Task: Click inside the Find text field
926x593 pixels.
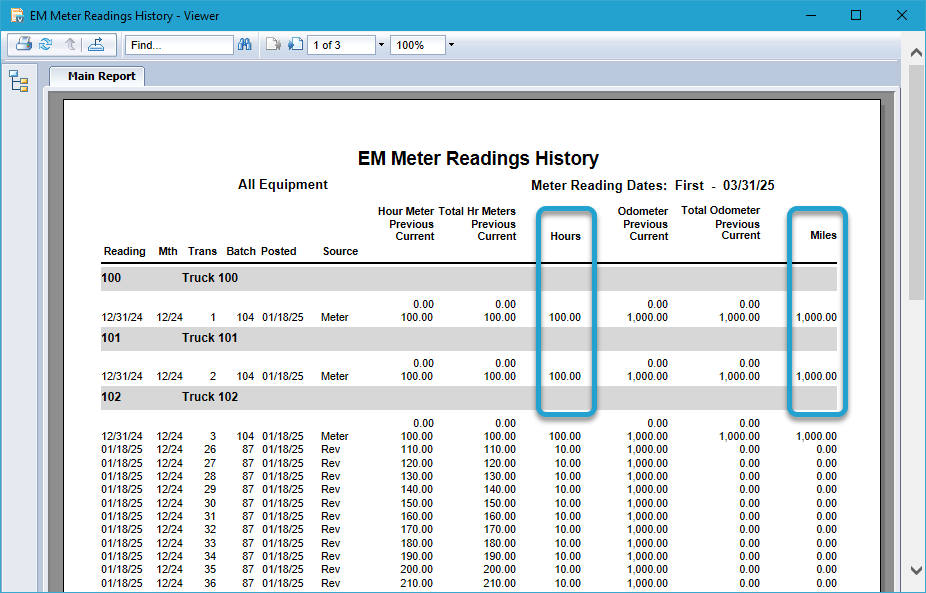Action: pos(179,45)
